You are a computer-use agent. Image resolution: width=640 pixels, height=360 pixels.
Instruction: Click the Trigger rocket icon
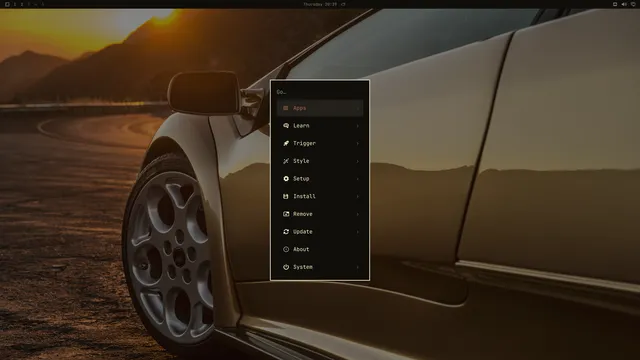tap(286, 143)
